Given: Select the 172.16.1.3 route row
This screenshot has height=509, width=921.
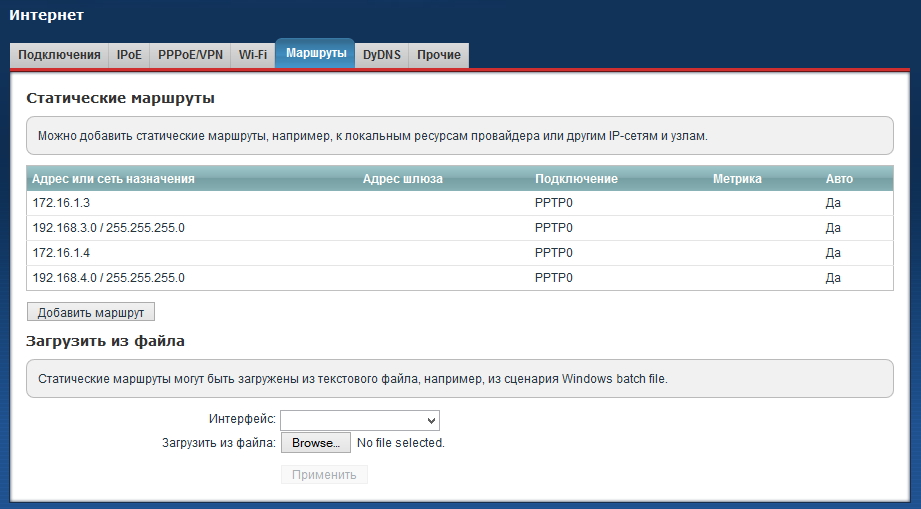Looking at the screenshot, I should (62, 203).
